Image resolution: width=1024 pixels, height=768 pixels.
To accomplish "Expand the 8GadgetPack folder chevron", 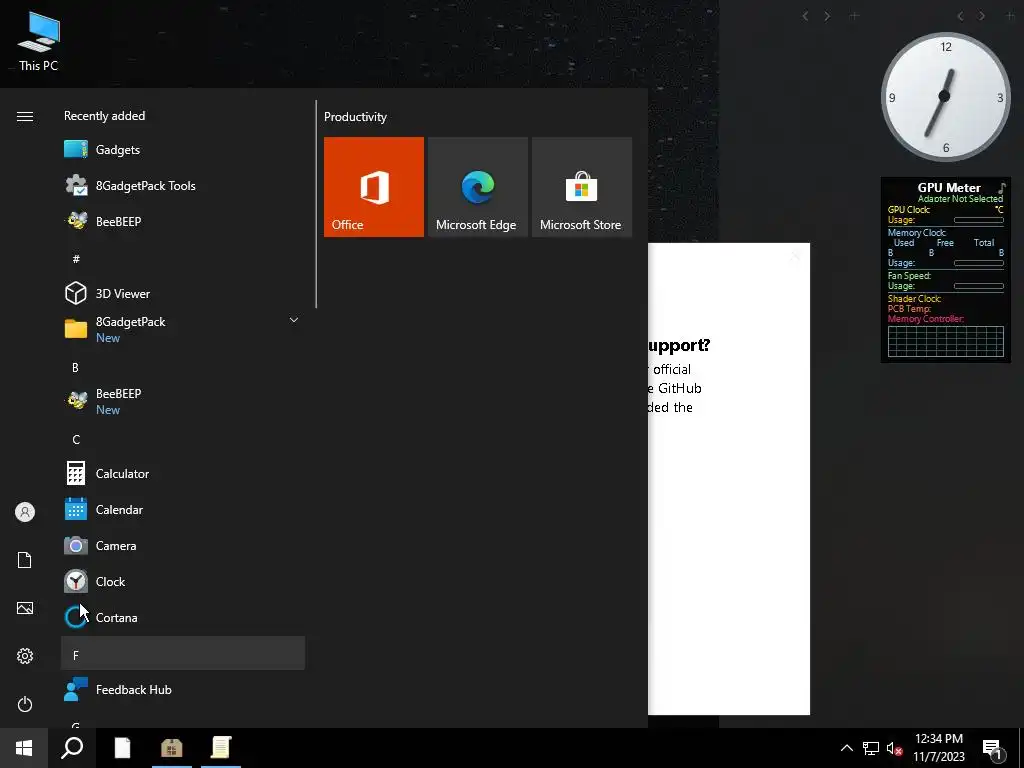I will click(294, 320).
